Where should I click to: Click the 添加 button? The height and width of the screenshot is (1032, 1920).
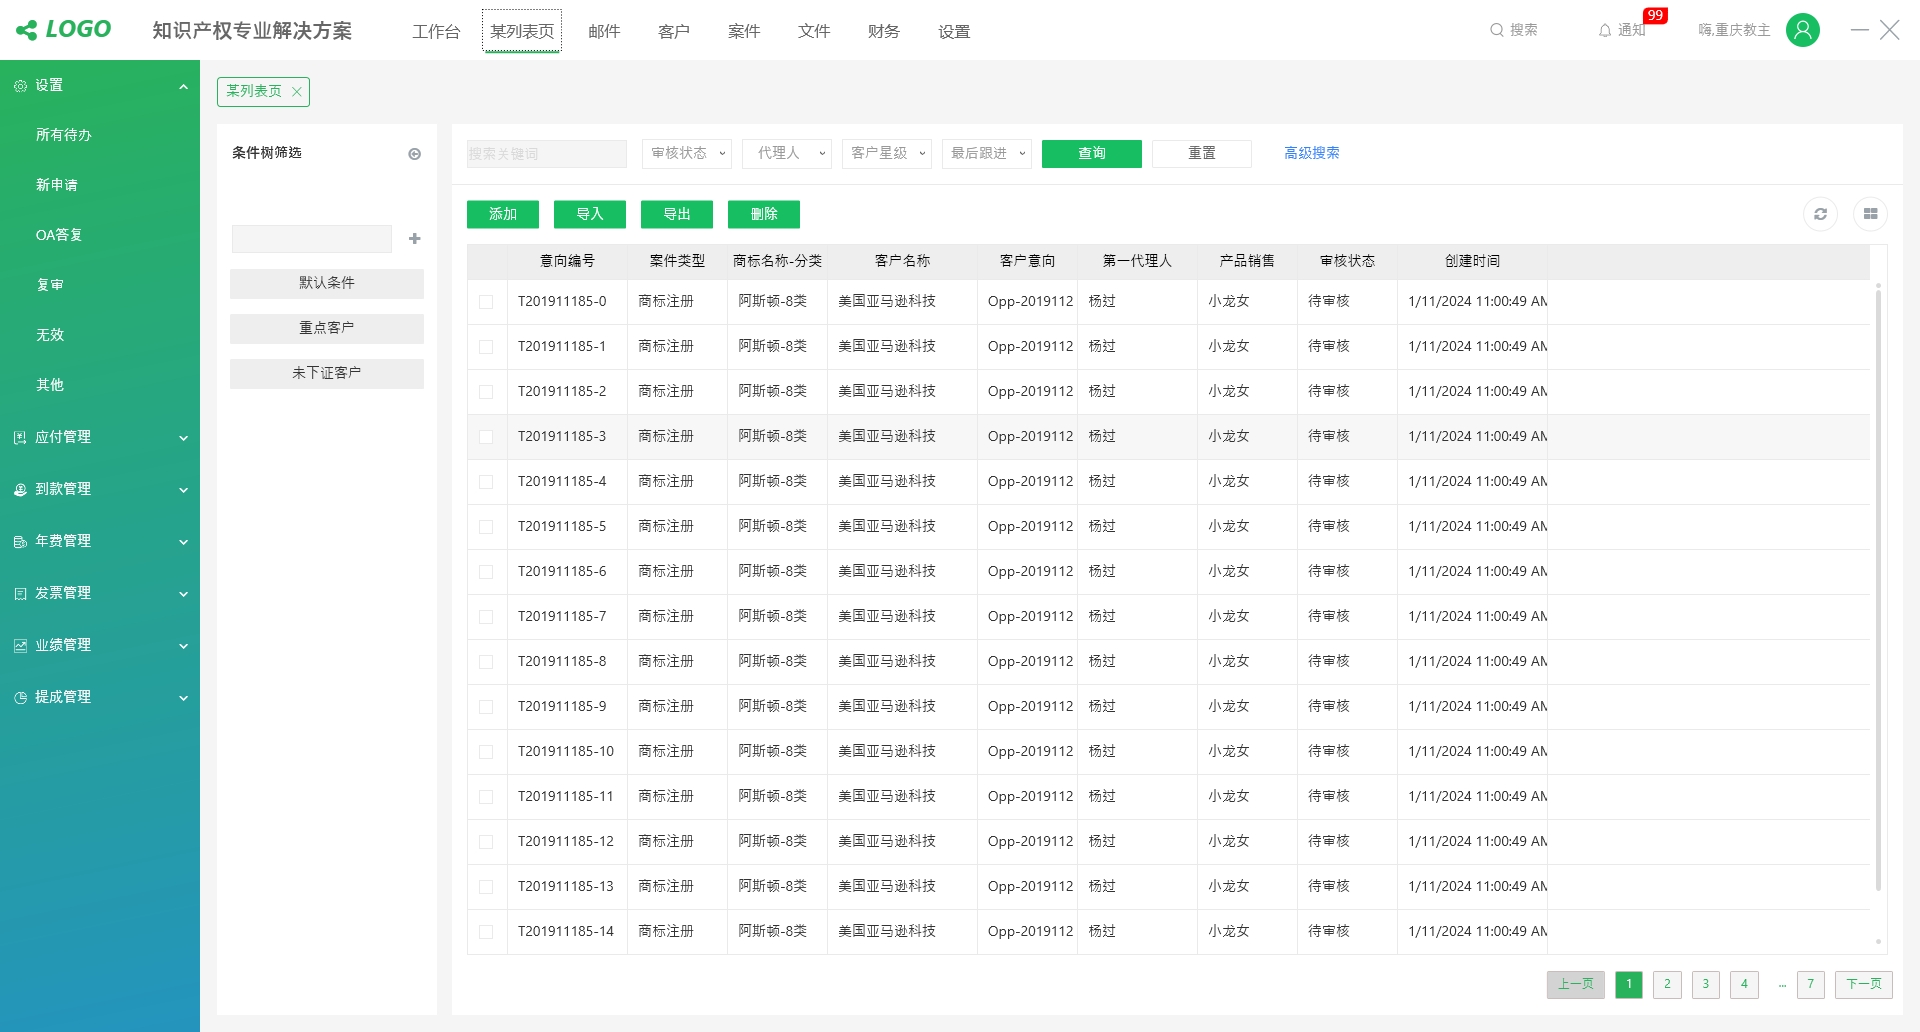[503, 214]
